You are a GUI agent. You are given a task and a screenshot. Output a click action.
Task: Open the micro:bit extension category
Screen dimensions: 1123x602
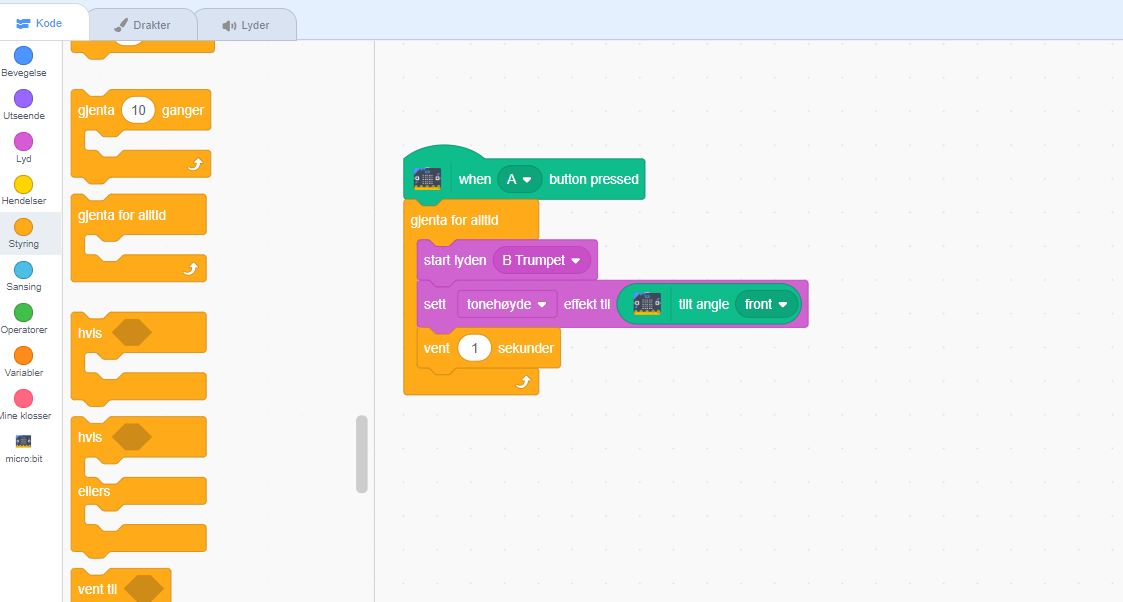coord(24,448)
